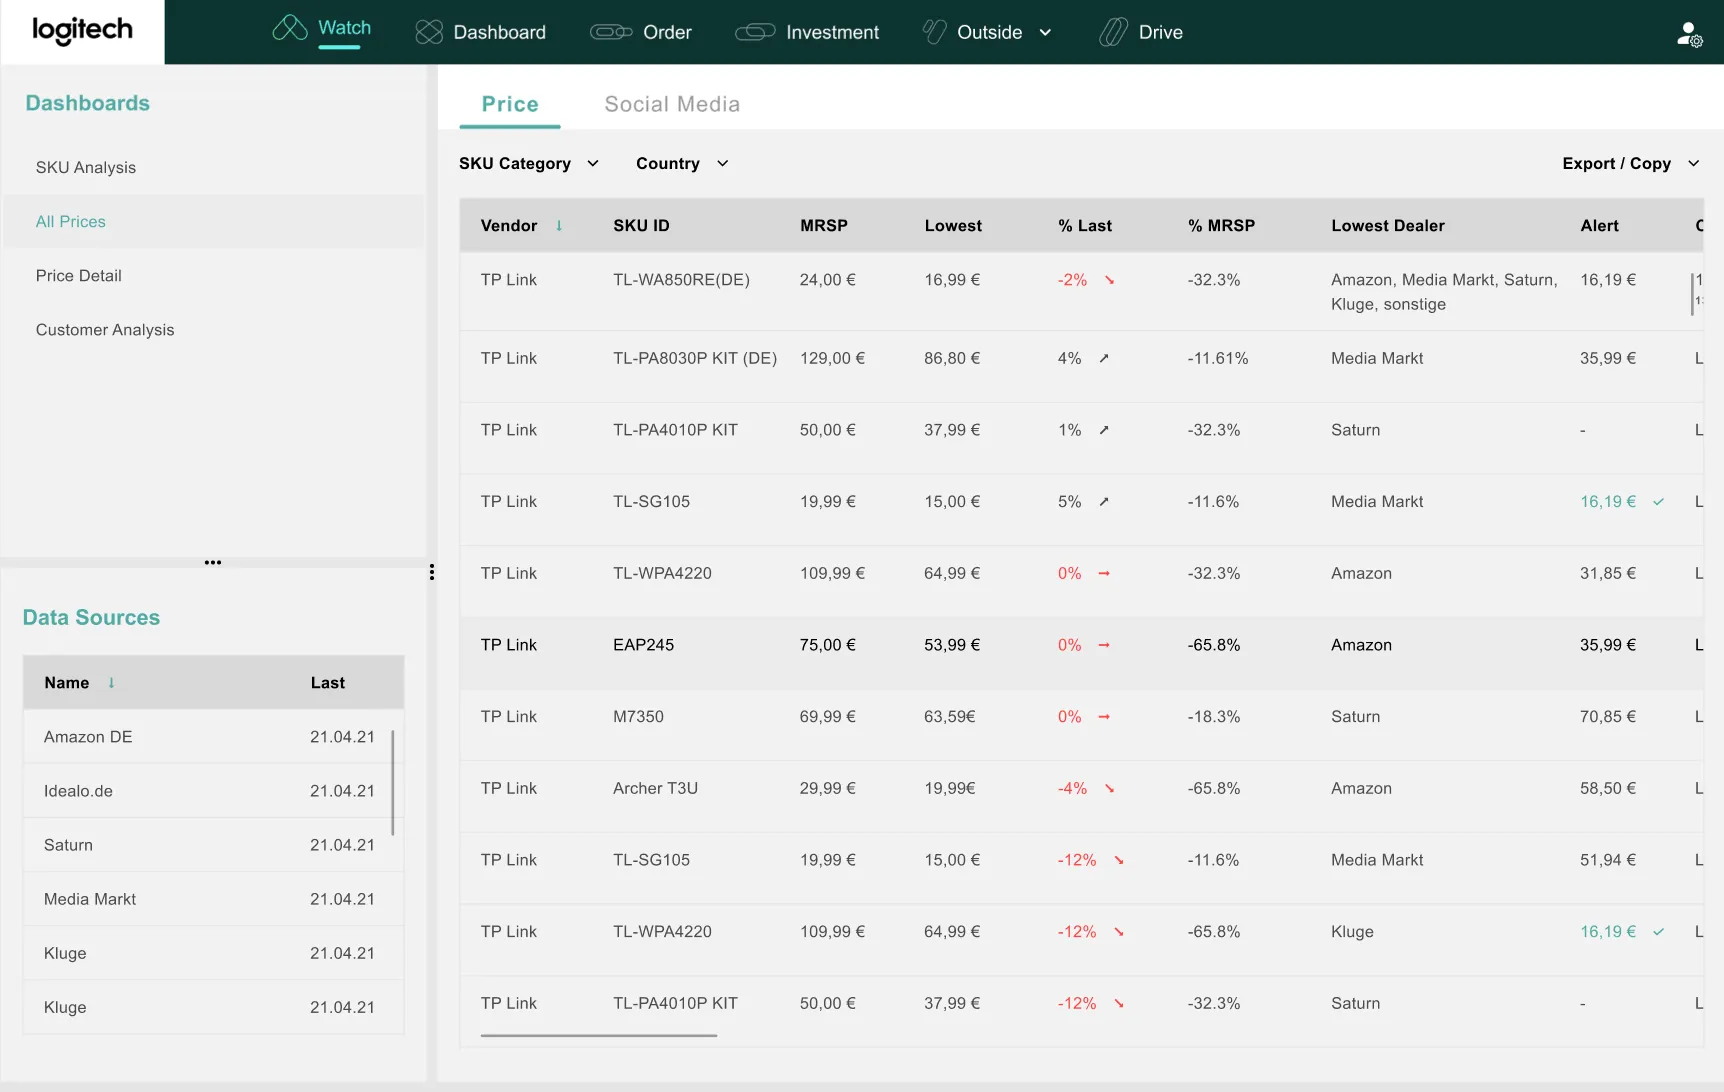Viewport: 1724px width, 1092px height.
Task: Select the Media Markt data source row
Action: (213, 899)
